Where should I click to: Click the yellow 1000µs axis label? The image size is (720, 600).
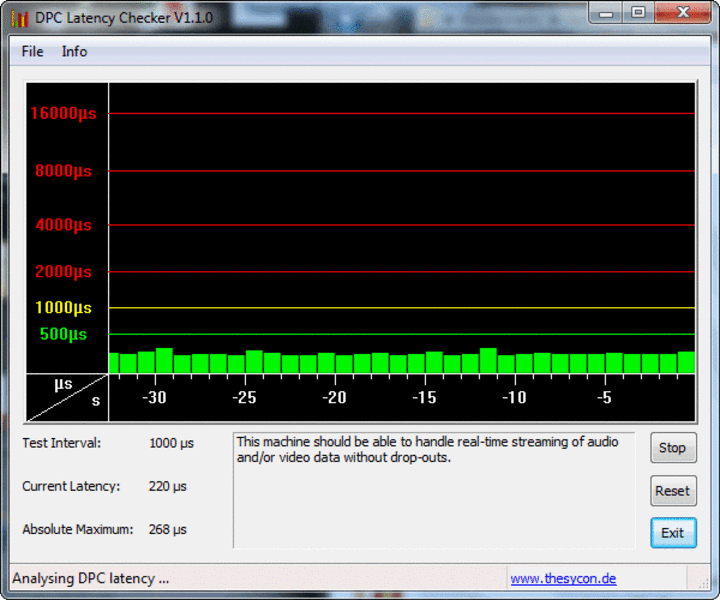click(63, 307)
